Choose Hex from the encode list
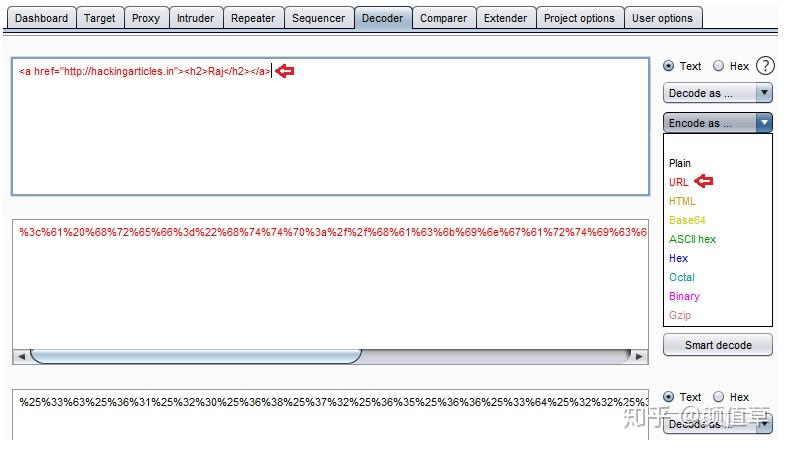The width and height of the screenshot is (790, 449). click(x=678, y=258)
